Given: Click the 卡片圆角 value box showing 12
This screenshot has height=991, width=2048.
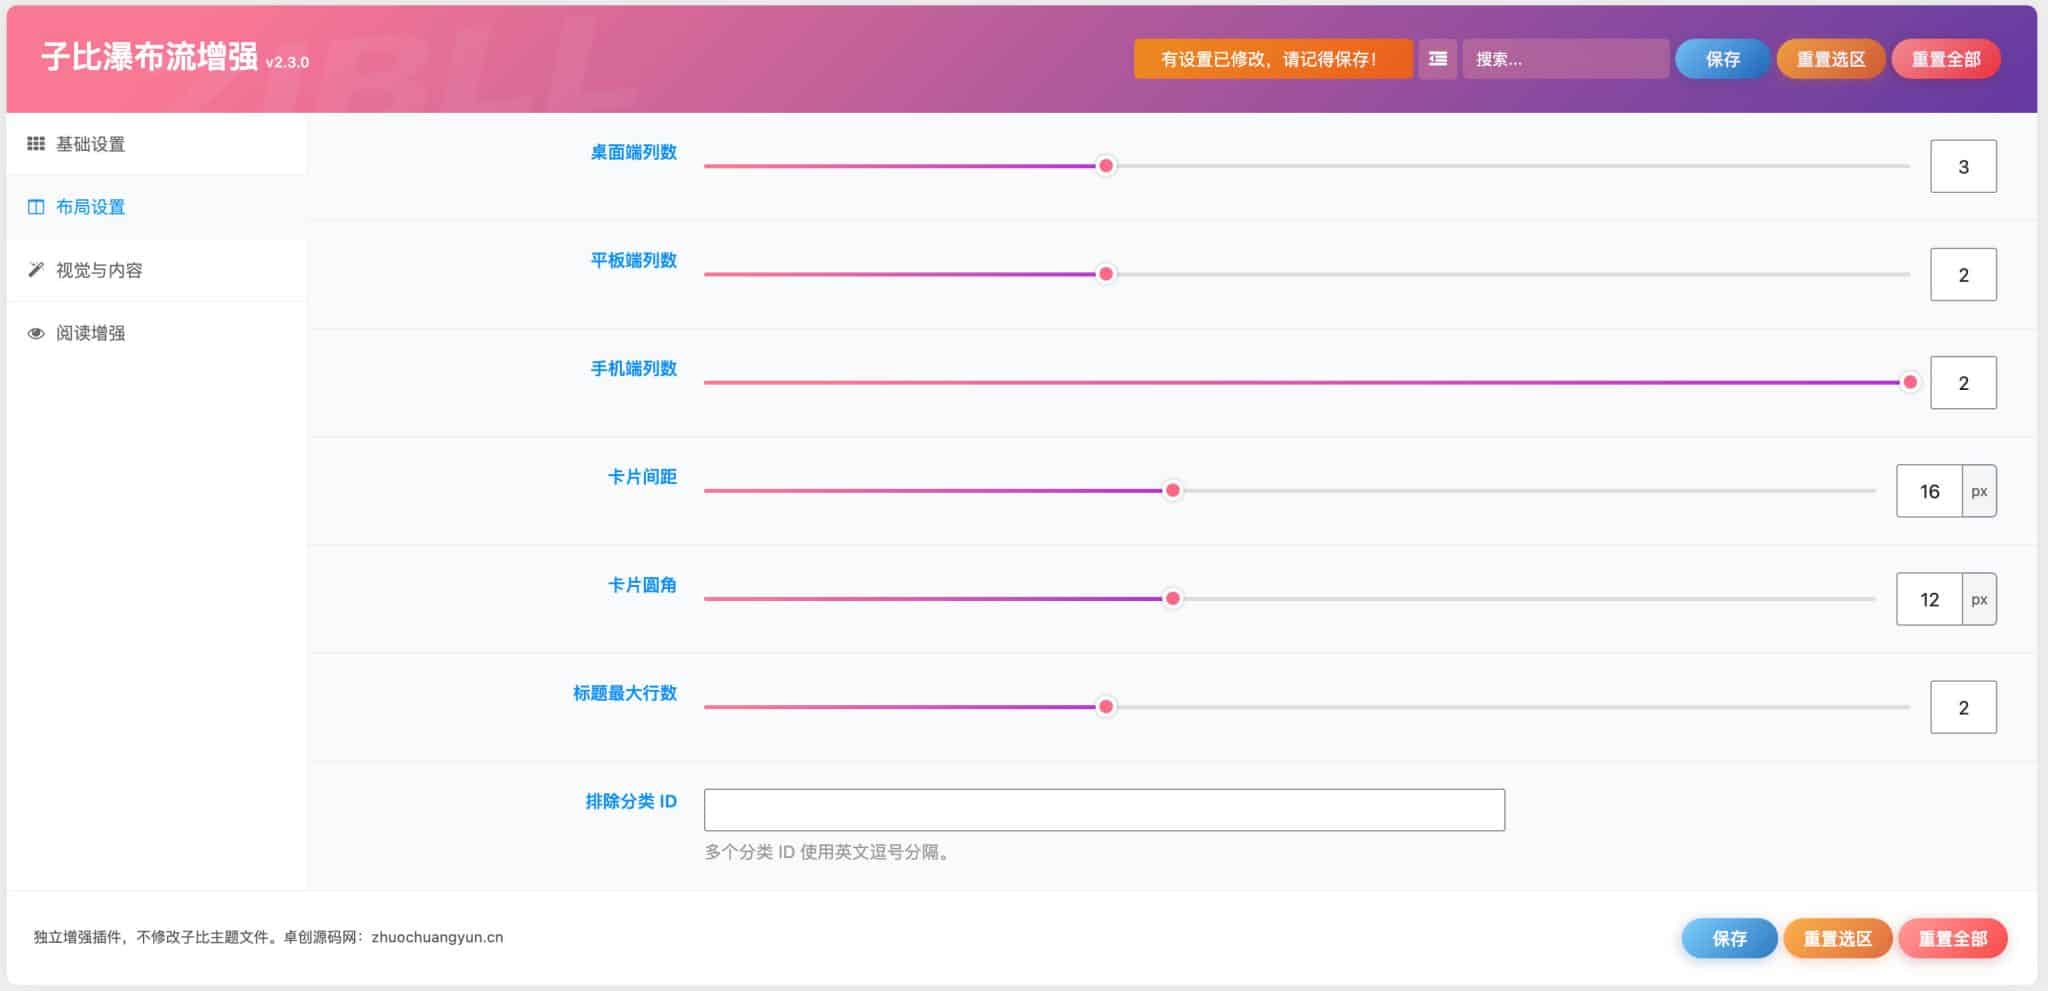Looking at the screenshot, I should [1929, 599].
